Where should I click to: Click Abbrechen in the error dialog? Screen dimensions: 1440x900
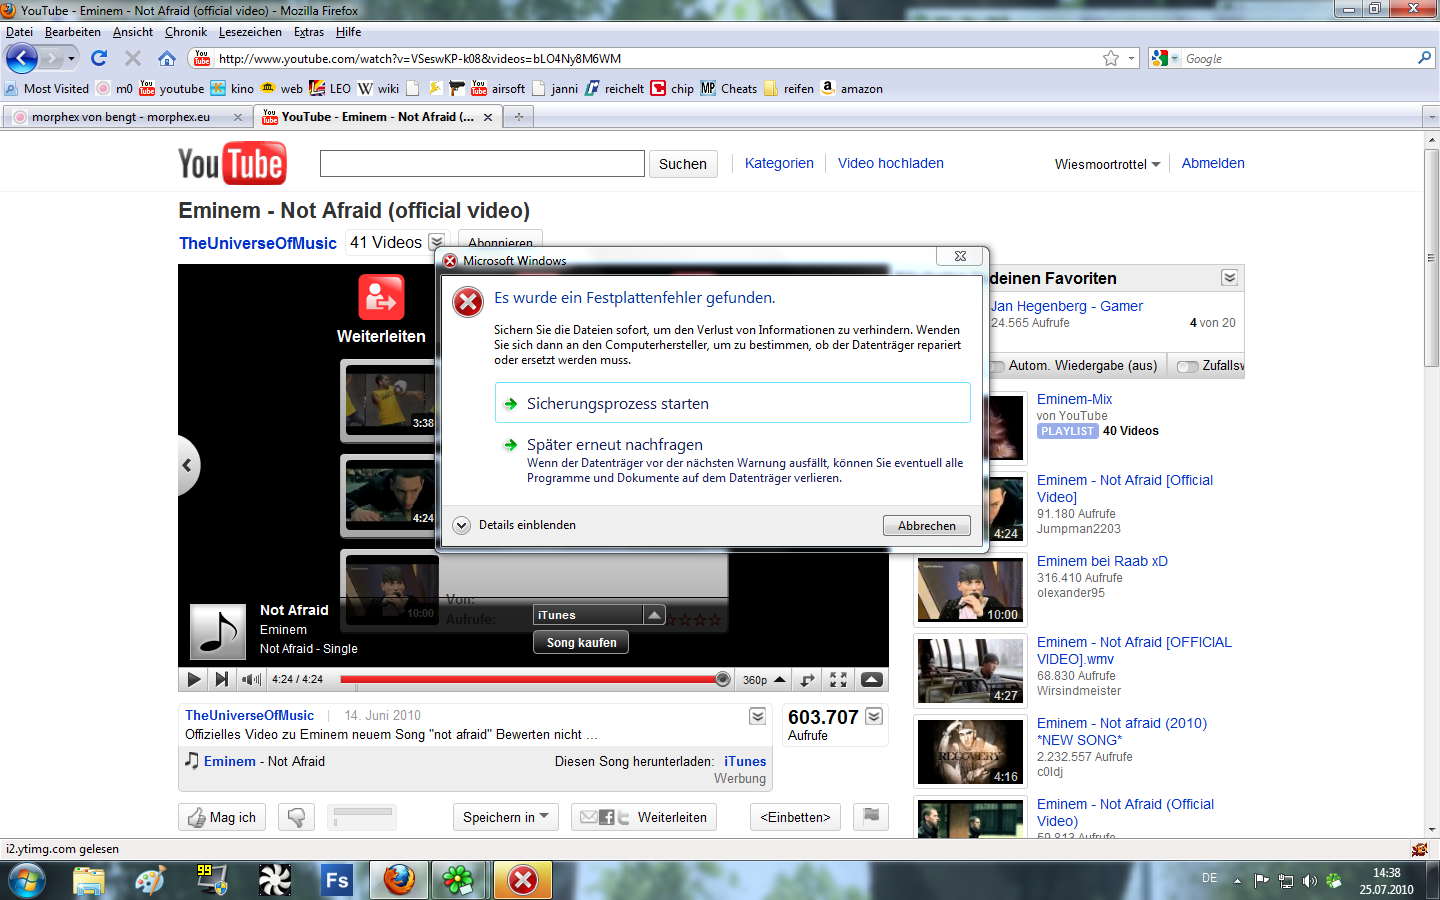(927, 525)
